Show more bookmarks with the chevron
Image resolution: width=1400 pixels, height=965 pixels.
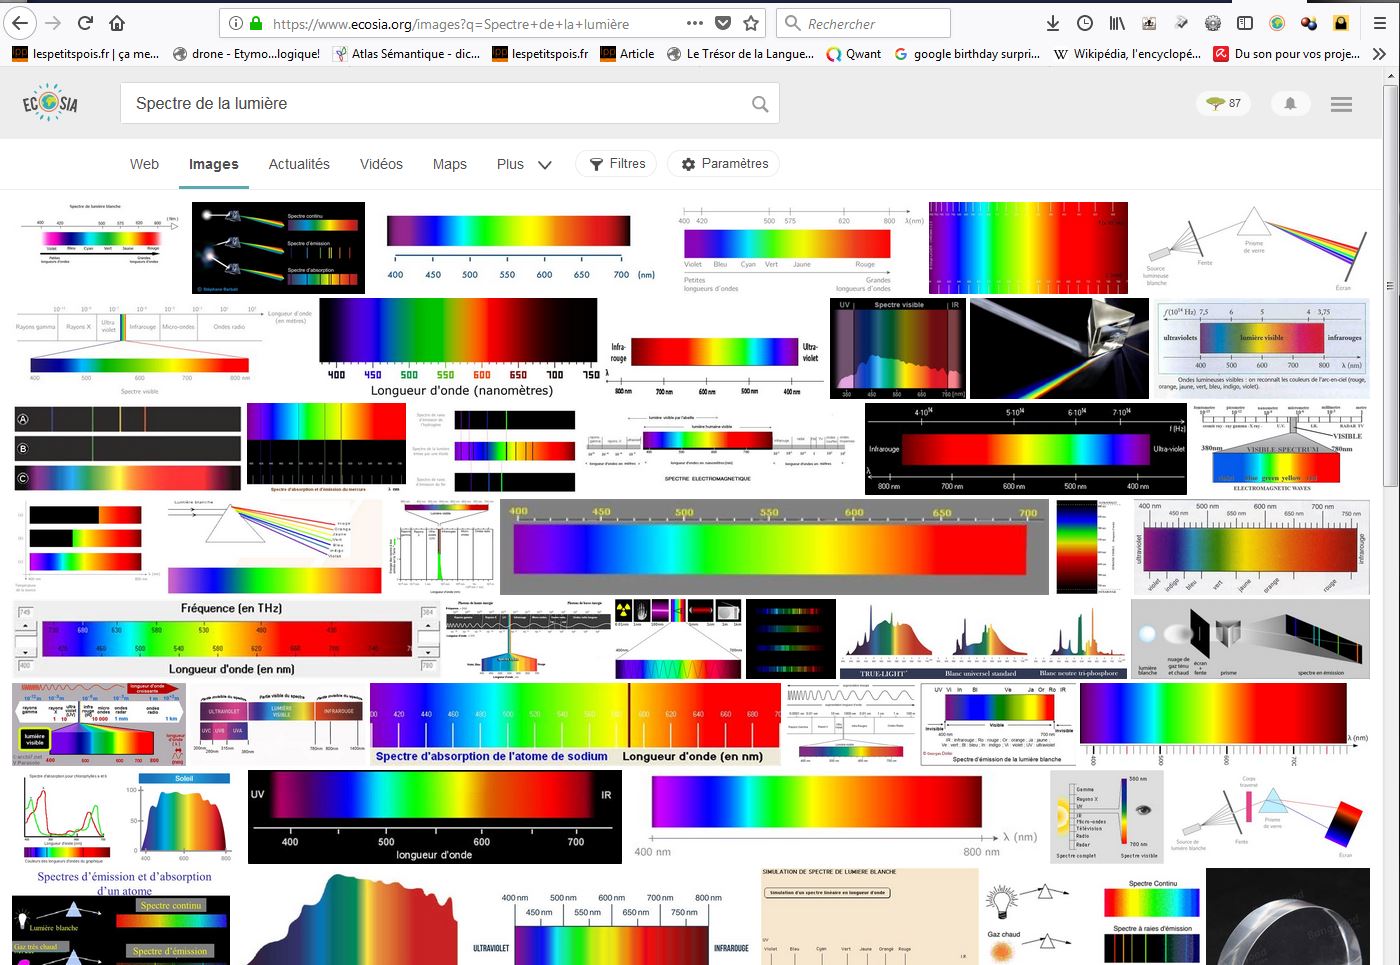1380,54
